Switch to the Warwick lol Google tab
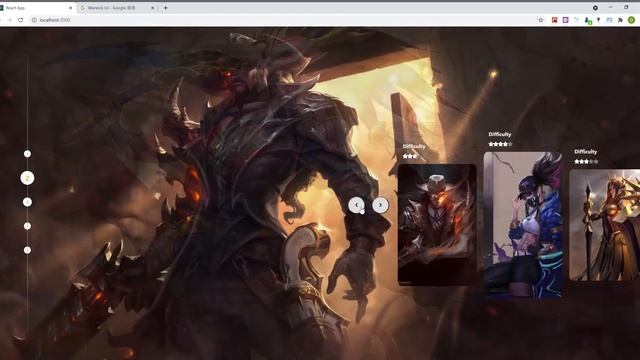The width and height of the screenshot is (640, 360). tap(116, 8)
